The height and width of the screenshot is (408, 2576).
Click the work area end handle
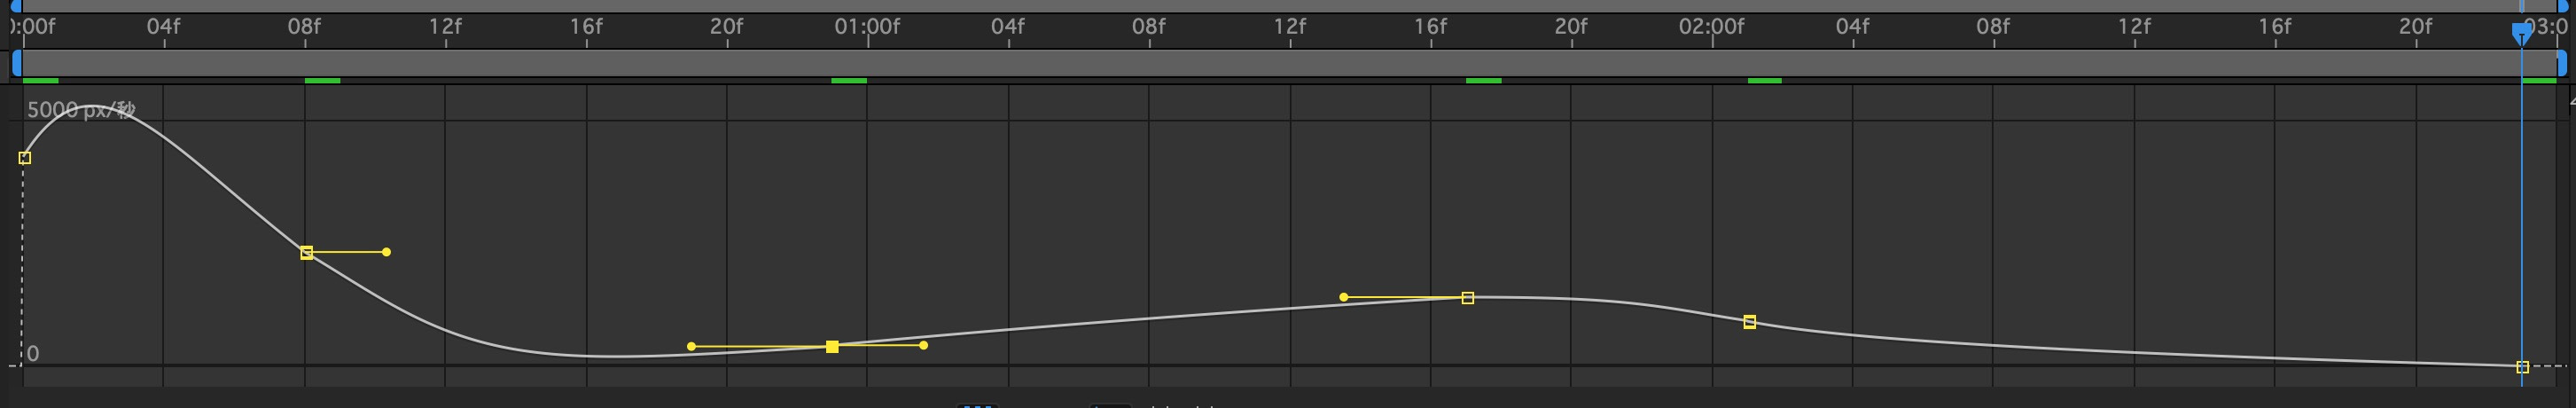coord(2562,63)
